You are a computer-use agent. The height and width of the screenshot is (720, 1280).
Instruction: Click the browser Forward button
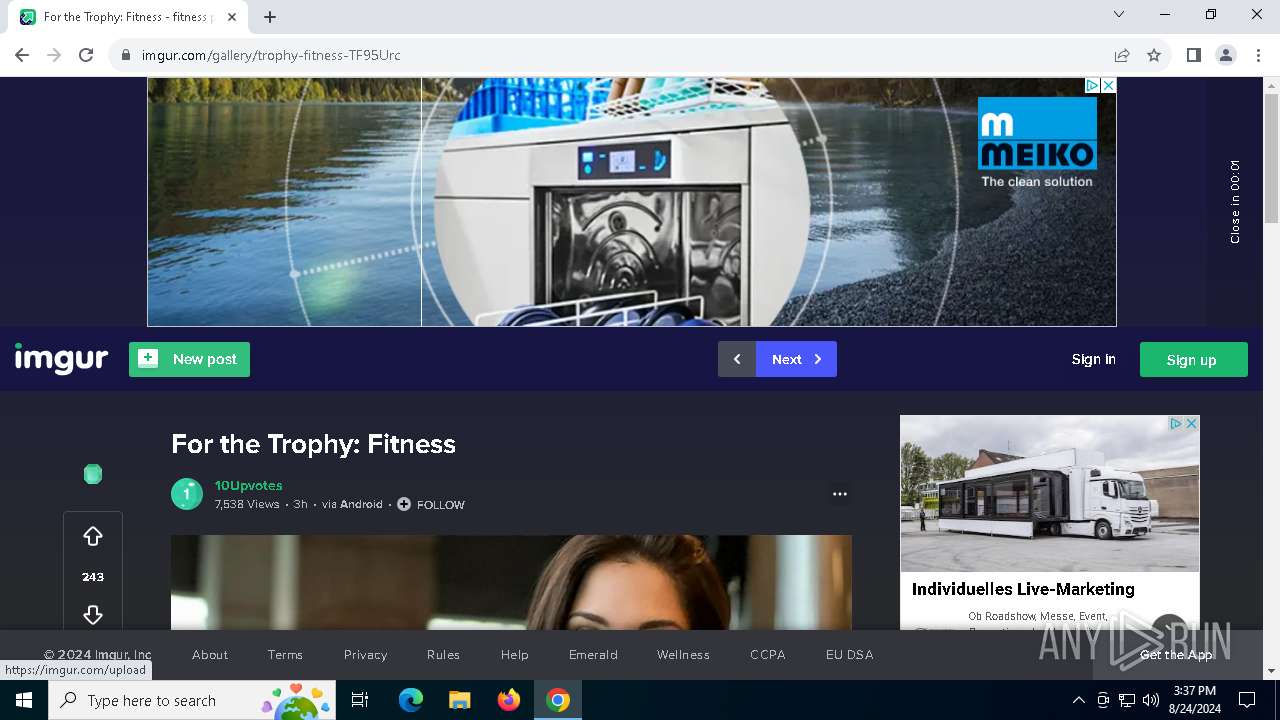(54, 55)
